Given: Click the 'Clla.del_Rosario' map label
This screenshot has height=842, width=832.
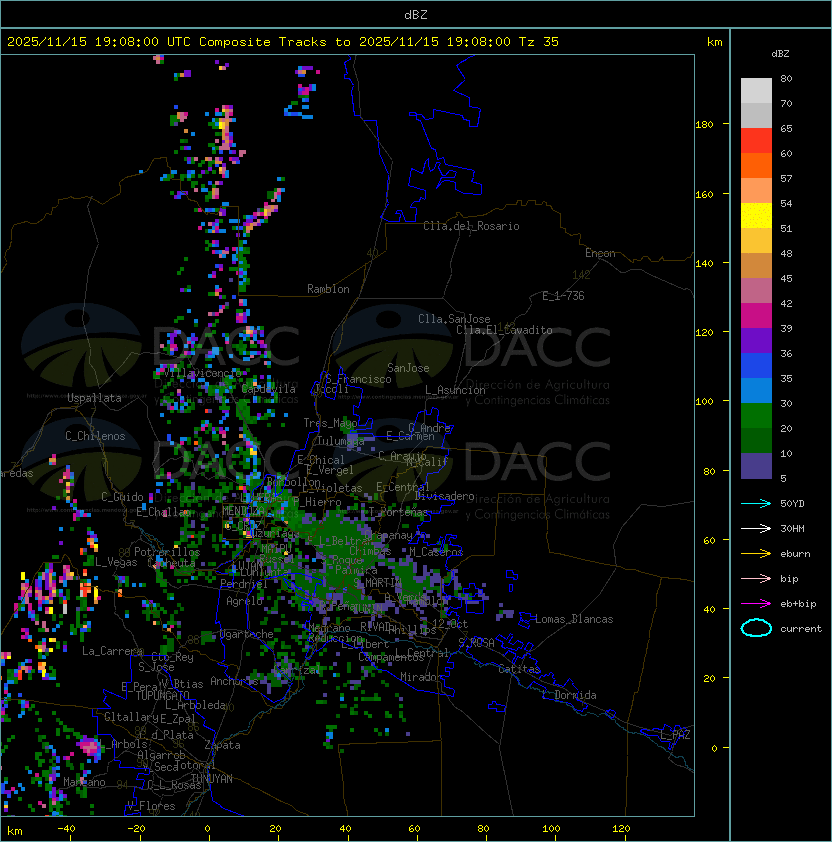Looking at the screenshot, I should point(471,226).
